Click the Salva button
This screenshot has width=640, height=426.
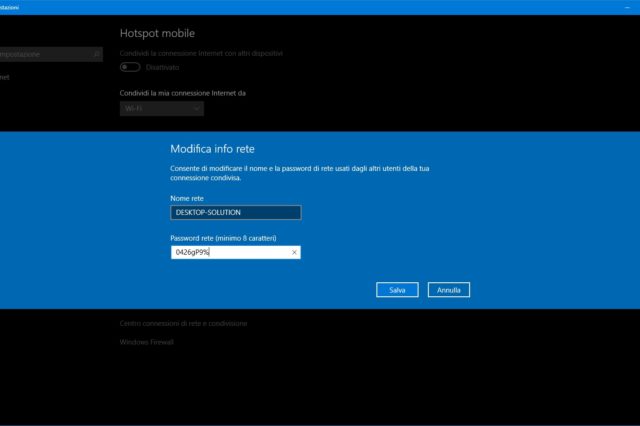pos(397,290)
